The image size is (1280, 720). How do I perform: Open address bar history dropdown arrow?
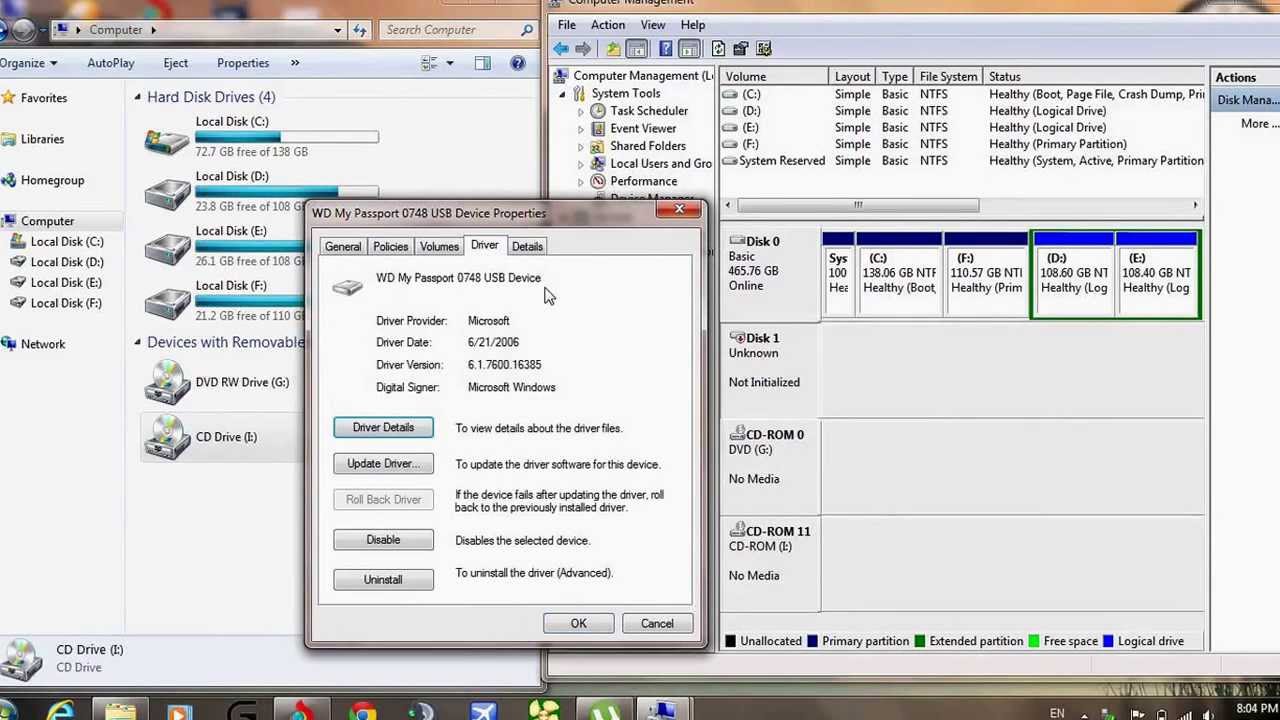pyautogui.click(x=337, y=30)
